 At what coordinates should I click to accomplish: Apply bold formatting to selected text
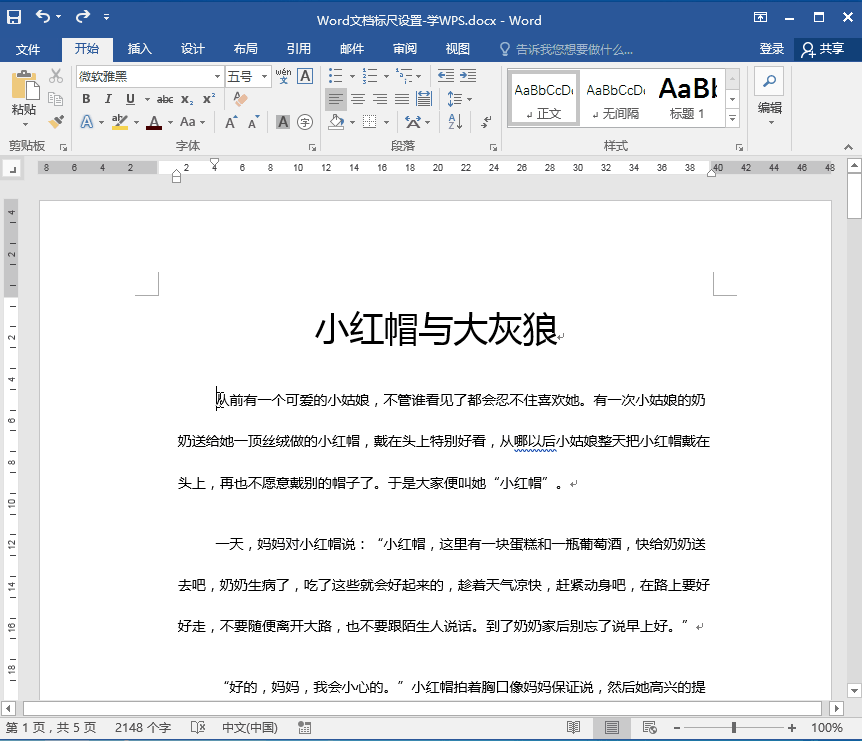[87, 99]
